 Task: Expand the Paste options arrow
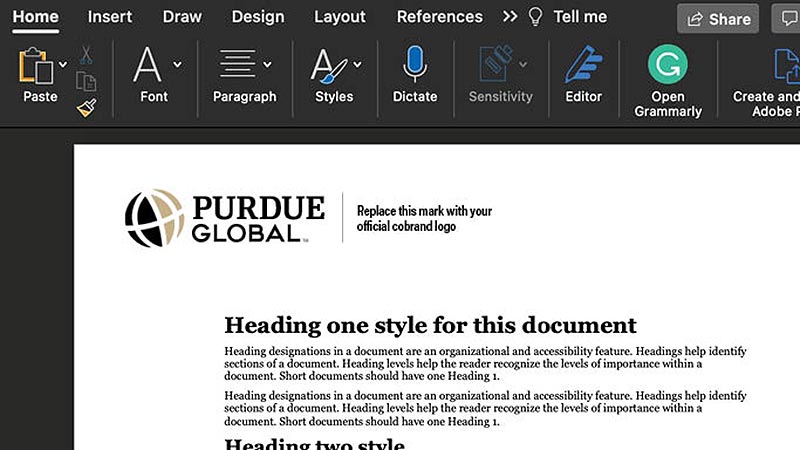[x=63, y=64]
